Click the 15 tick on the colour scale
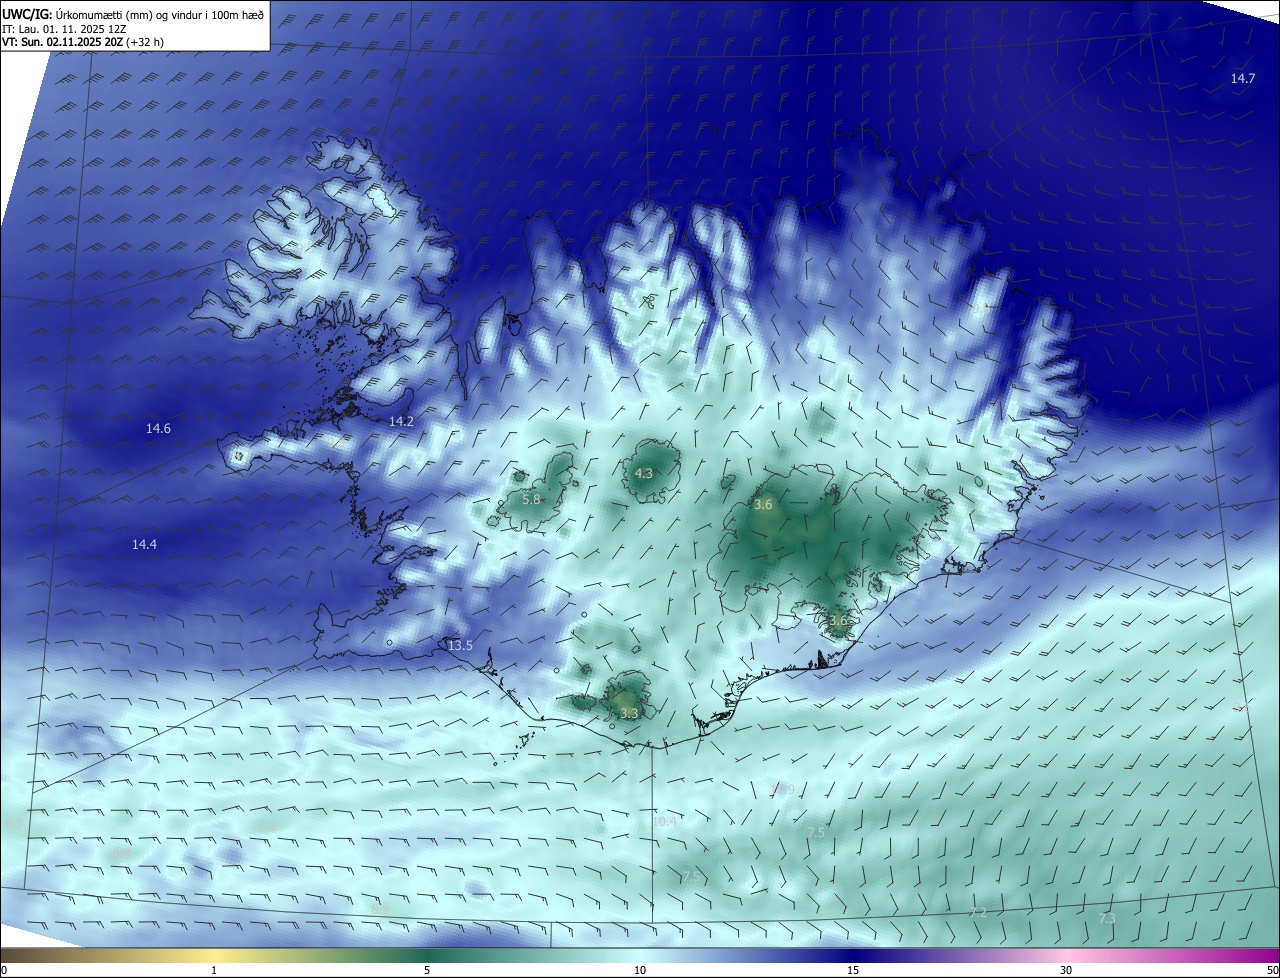This screenshot has width=1280, height=978. [x=853, y=970]
